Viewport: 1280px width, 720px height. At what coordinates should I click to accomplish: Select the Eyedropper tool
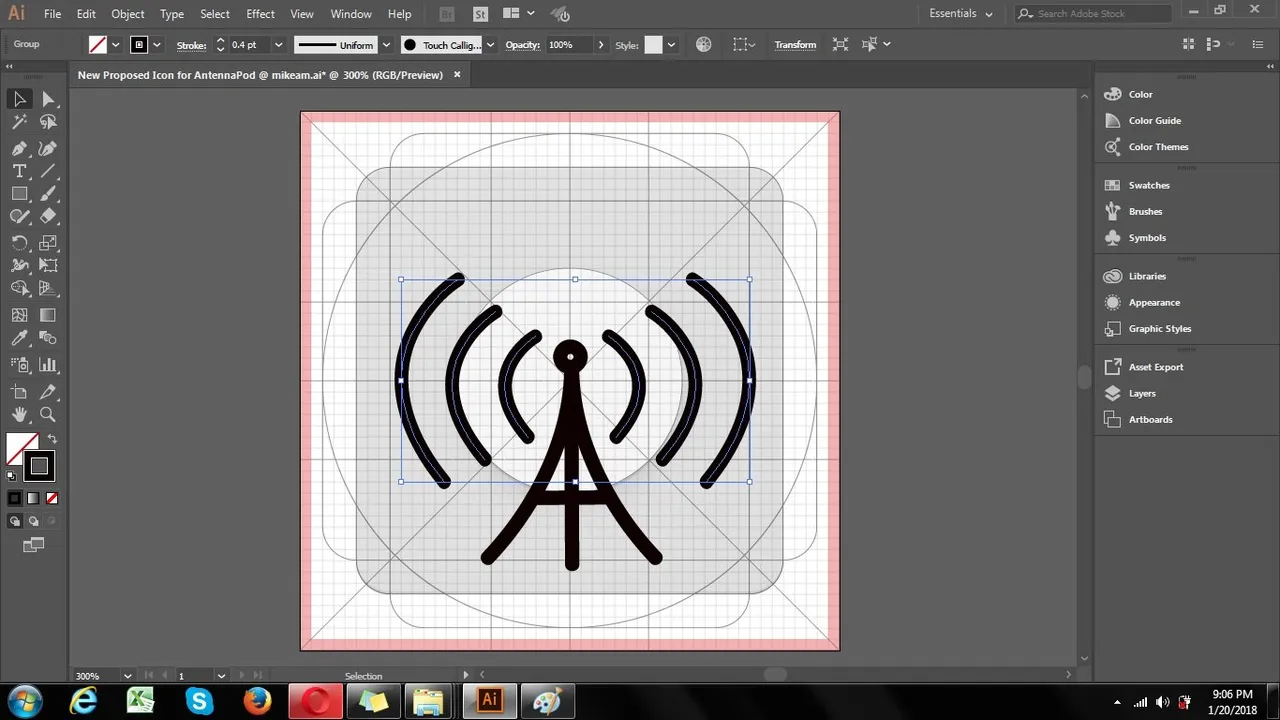coord(19,339)
